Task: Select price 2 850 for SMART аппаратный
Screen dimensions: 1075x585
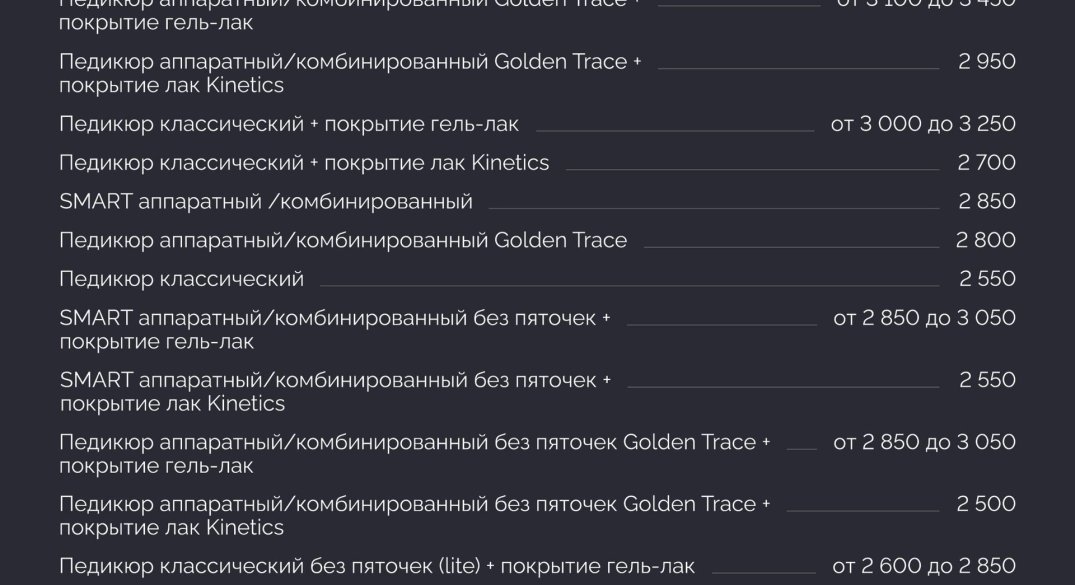Action: point(987,202)
